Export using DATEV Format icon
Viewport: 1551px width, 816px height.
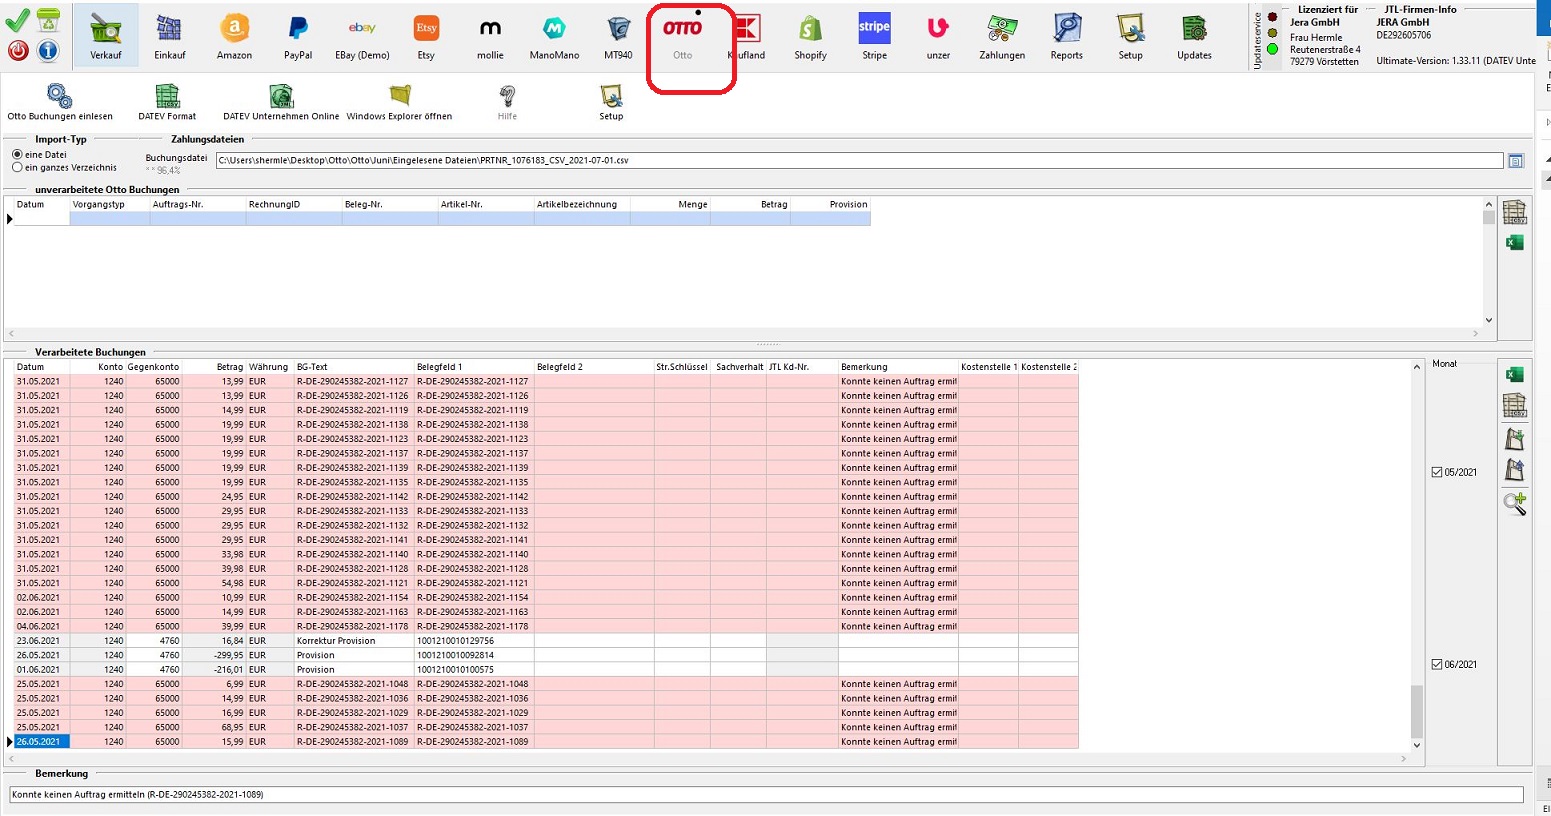[167, 101]
